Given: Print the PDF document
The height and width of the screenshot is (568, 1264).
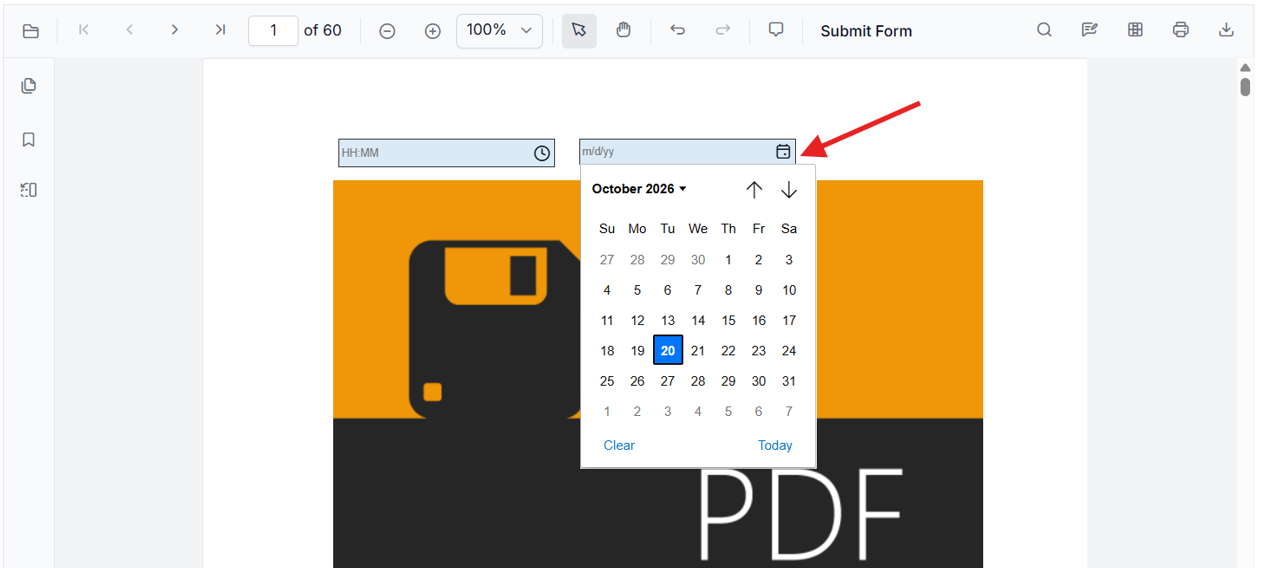Looking at the screenshot, I should 1181,30.
